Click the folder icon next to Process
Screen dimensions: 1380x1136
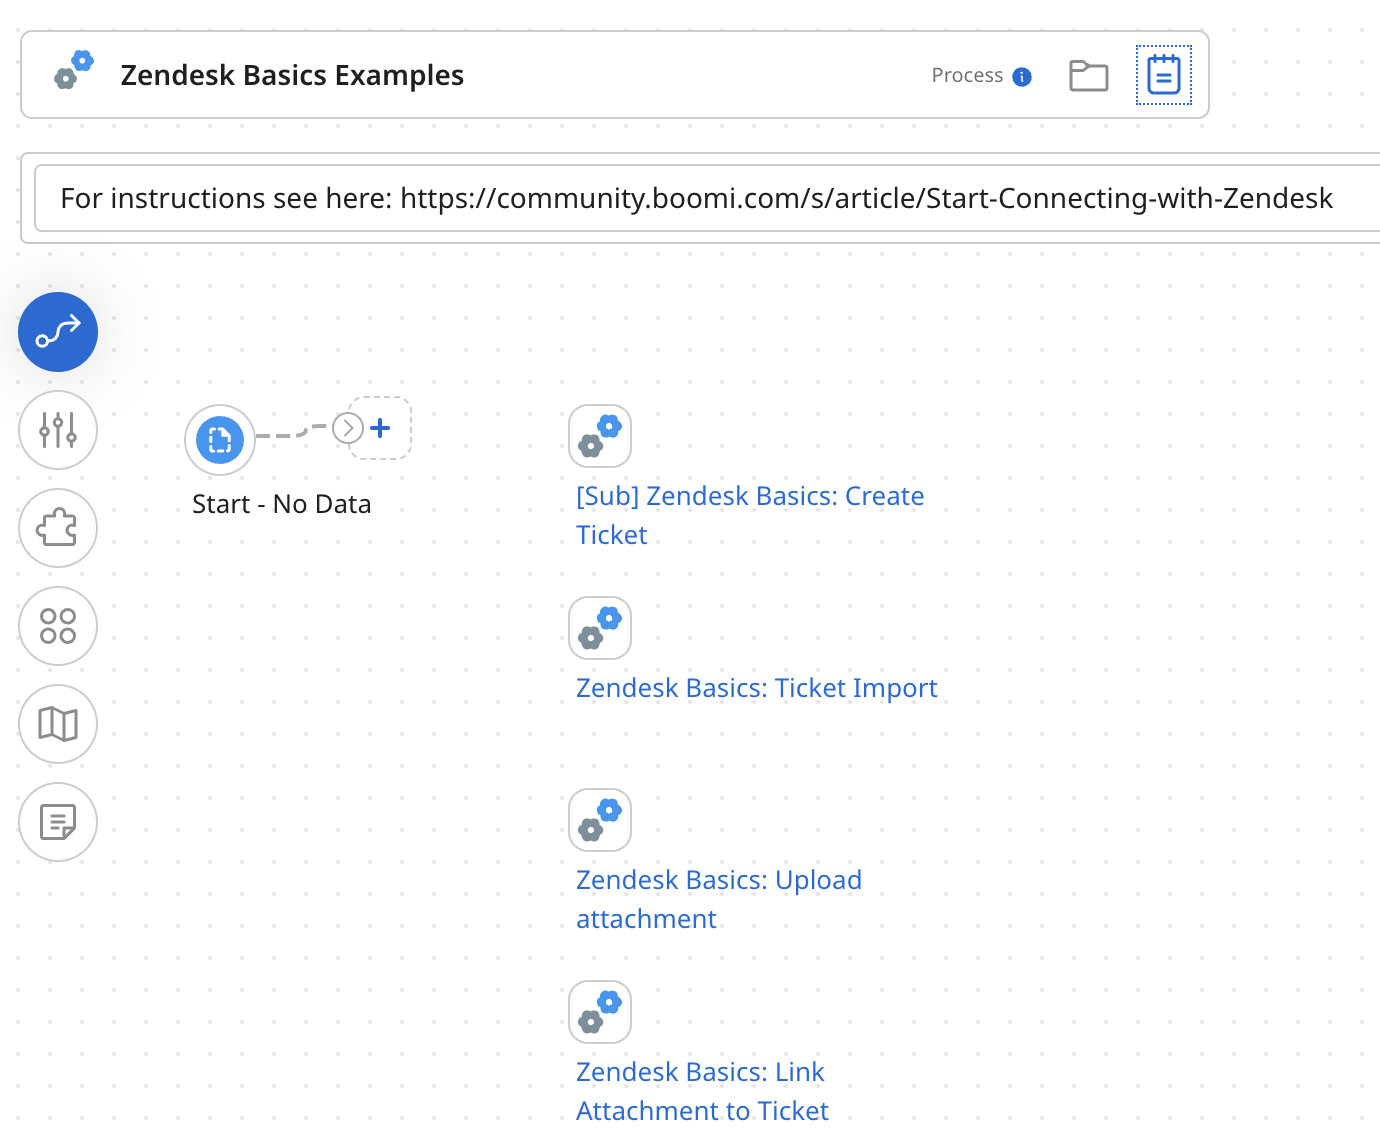tap(1089, 75)
